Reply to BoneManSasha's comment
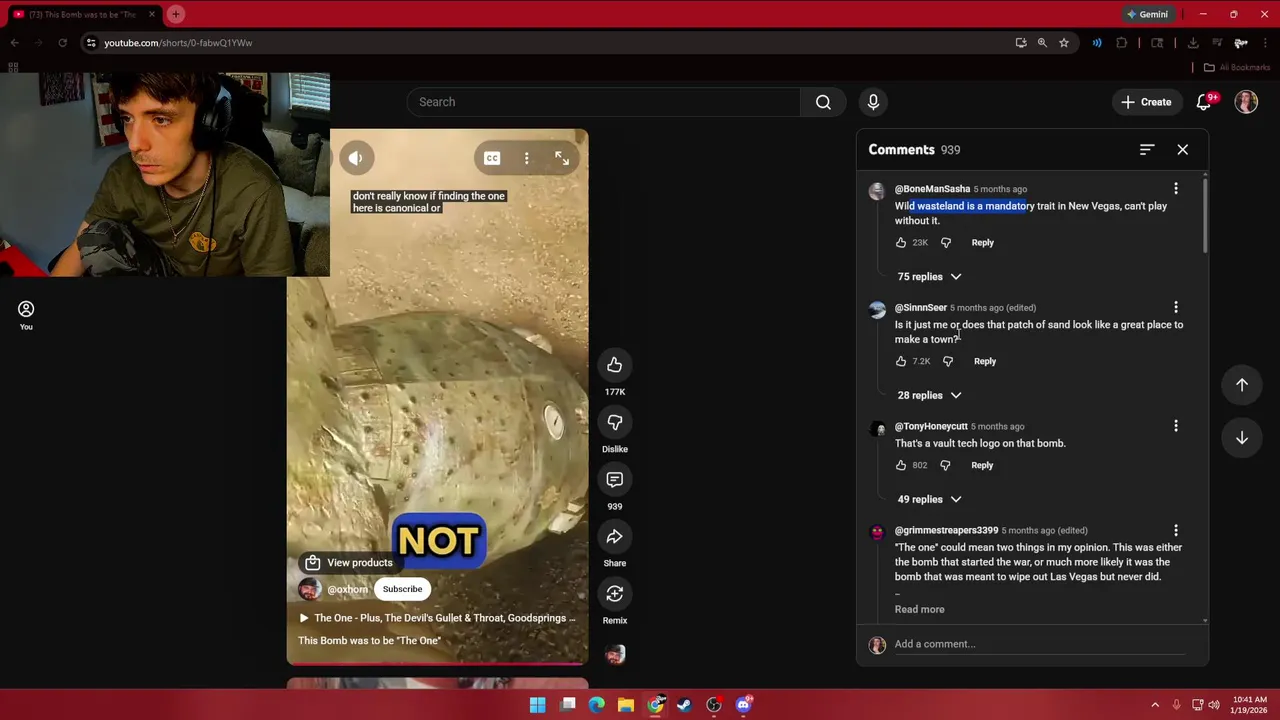 click(x=983, y=242)
